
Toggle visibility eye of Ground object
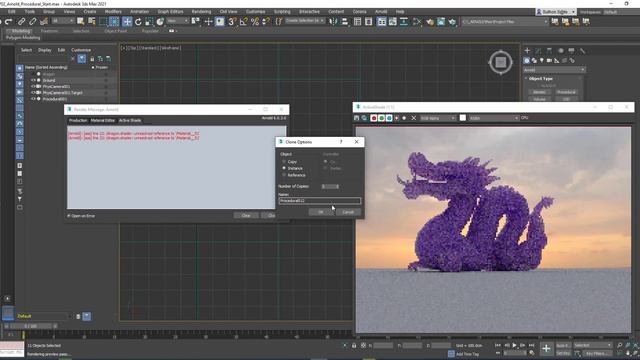[x=33, y=80]
